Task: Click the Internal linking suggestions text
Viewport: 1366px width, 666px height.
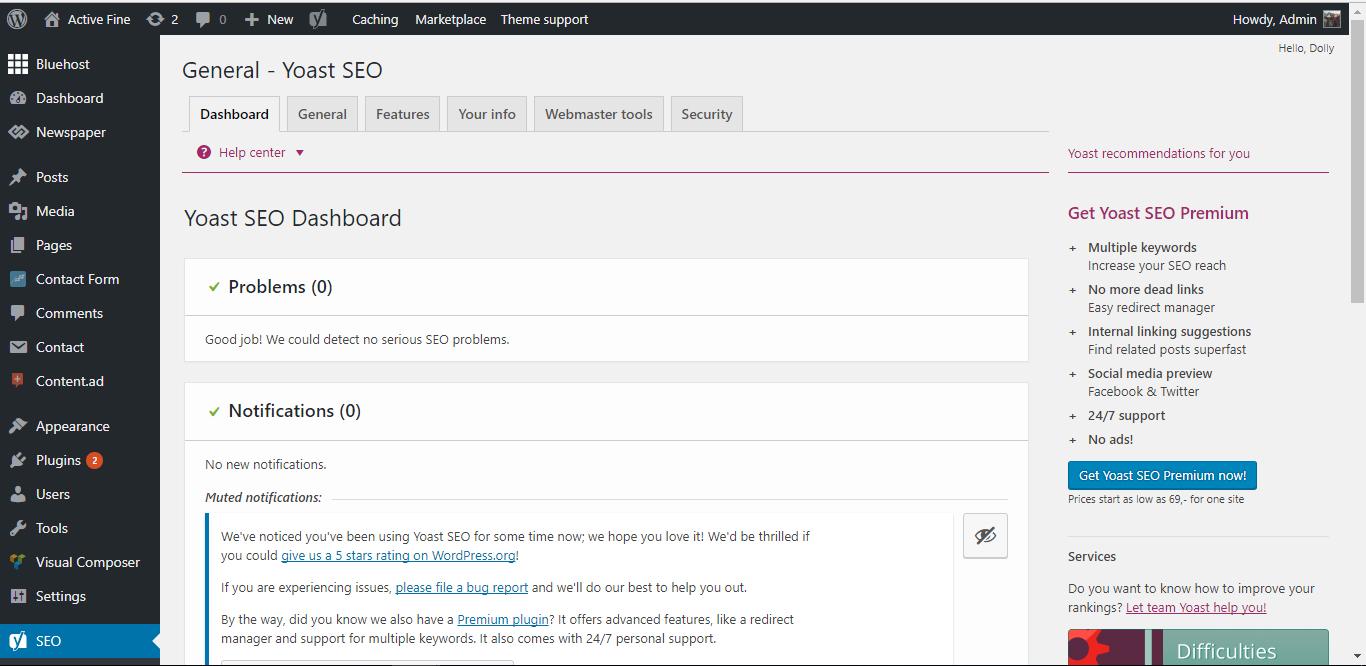Action: pyautogui.click(x=1169, y=331)
